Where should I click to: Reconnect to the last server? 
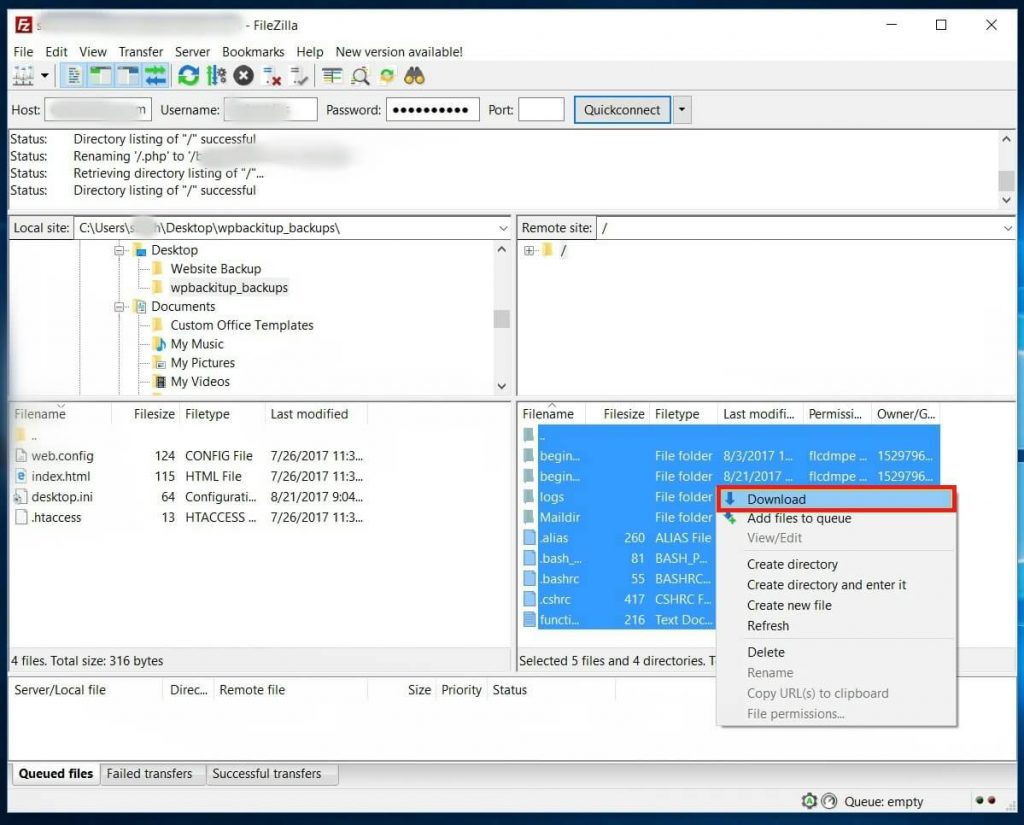299,76
